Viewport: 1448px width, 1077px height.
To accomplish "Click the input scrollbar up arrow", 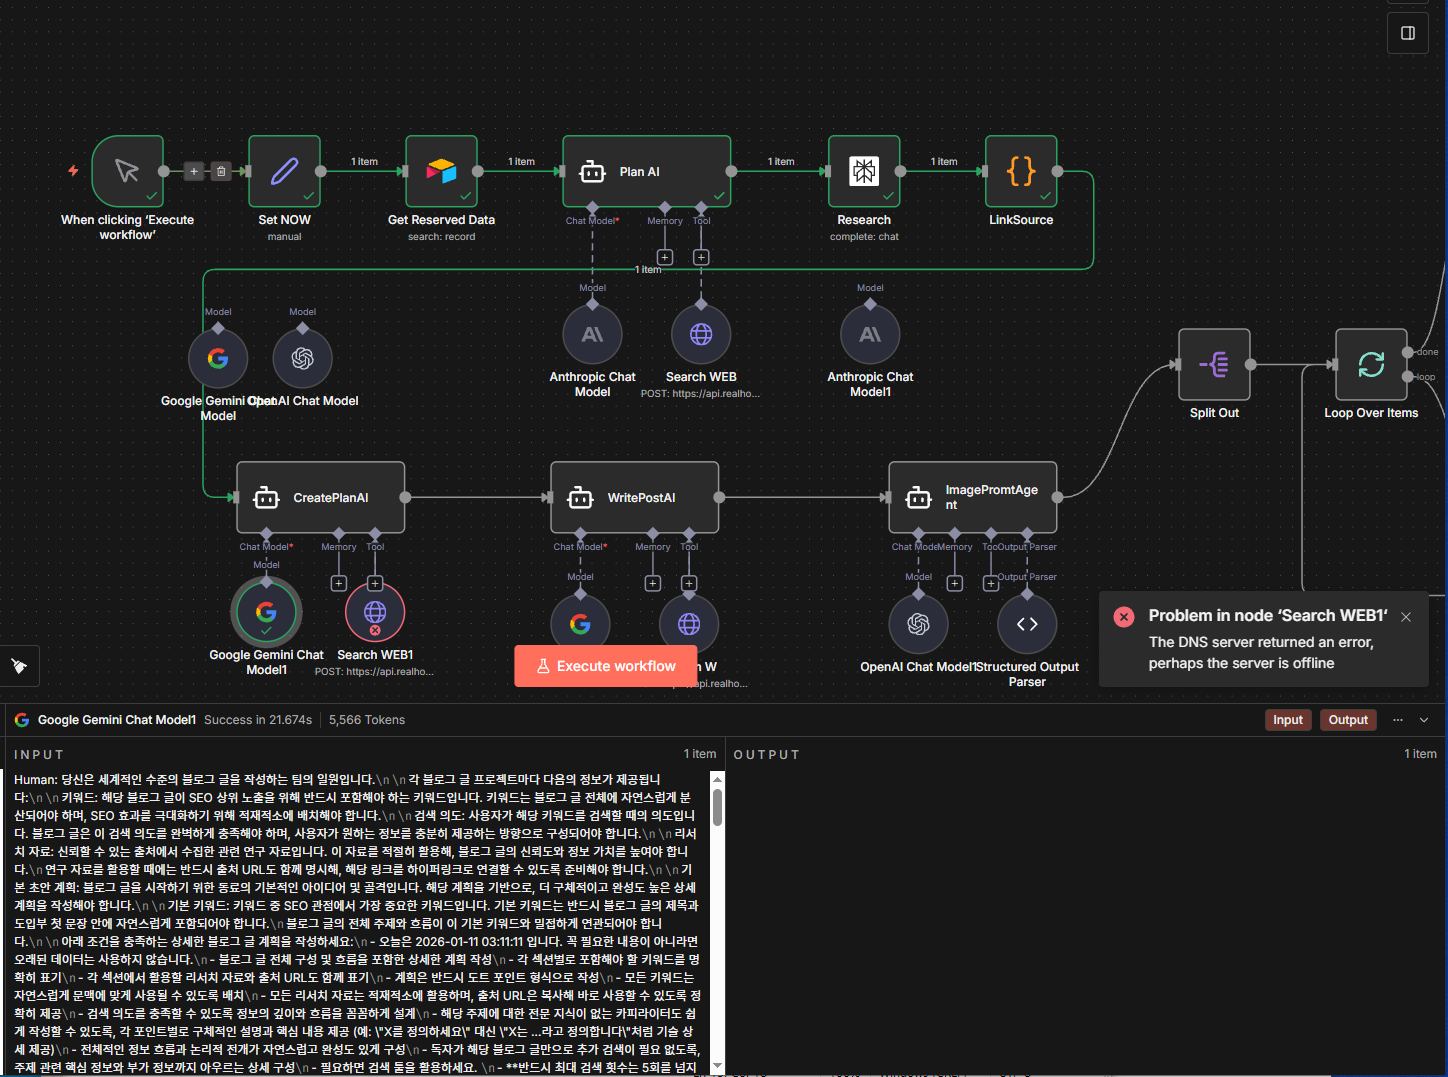I will click(x=717, y=779).
